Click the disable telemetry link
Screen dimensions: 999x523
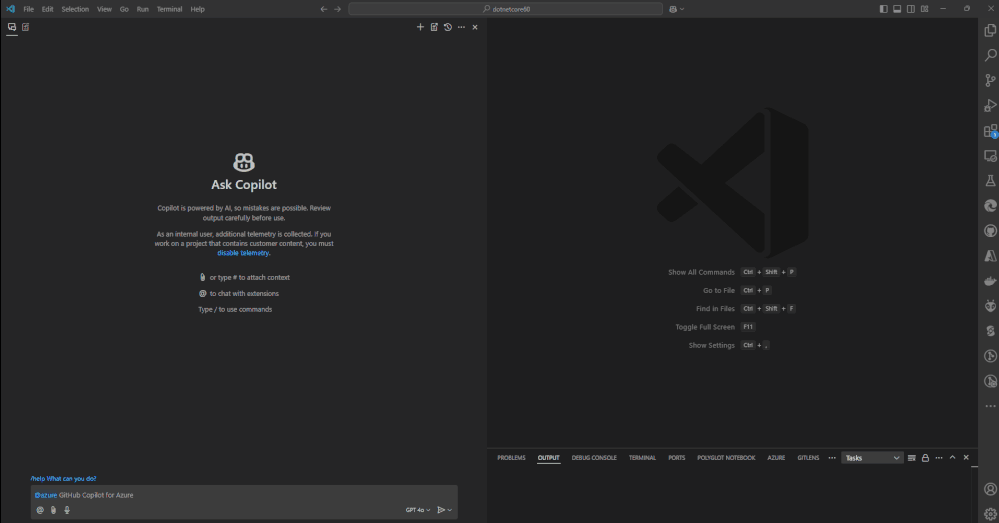pos(243,253)
